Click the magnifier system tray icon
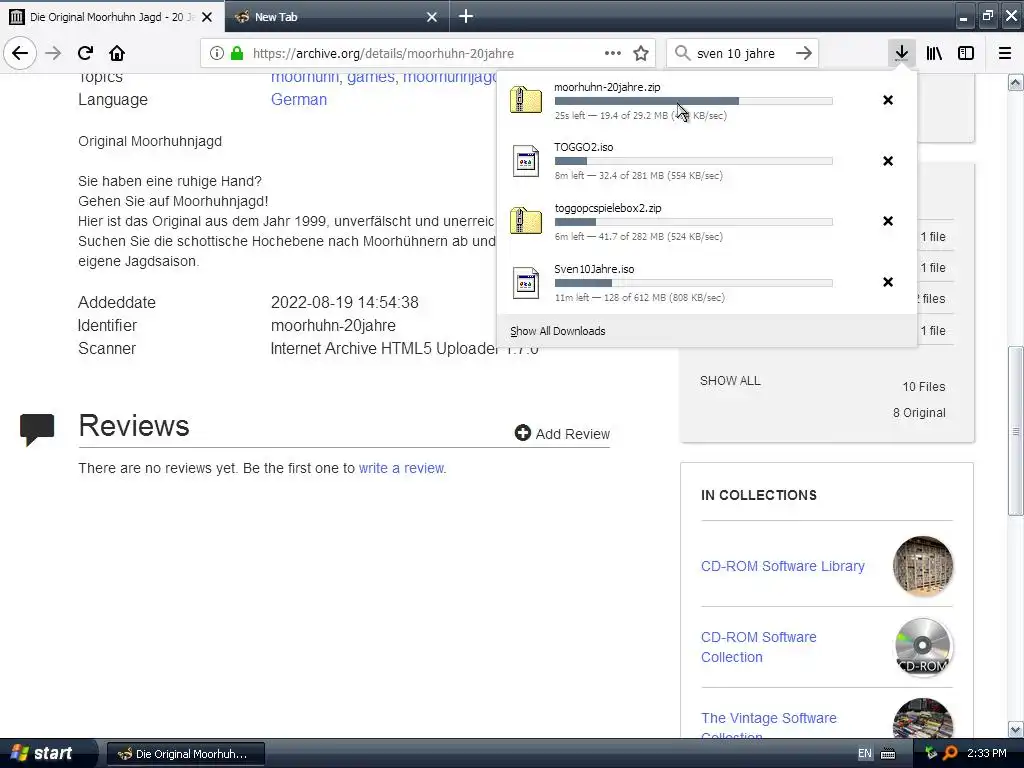Screen dimensions: 1024x768 950,754
